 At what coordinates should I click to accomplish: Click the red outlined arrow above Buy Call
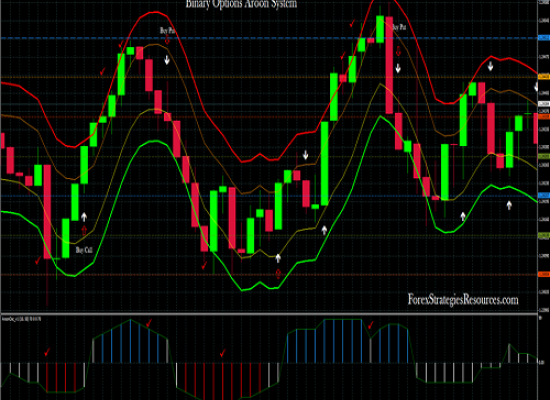pos(84,231)
